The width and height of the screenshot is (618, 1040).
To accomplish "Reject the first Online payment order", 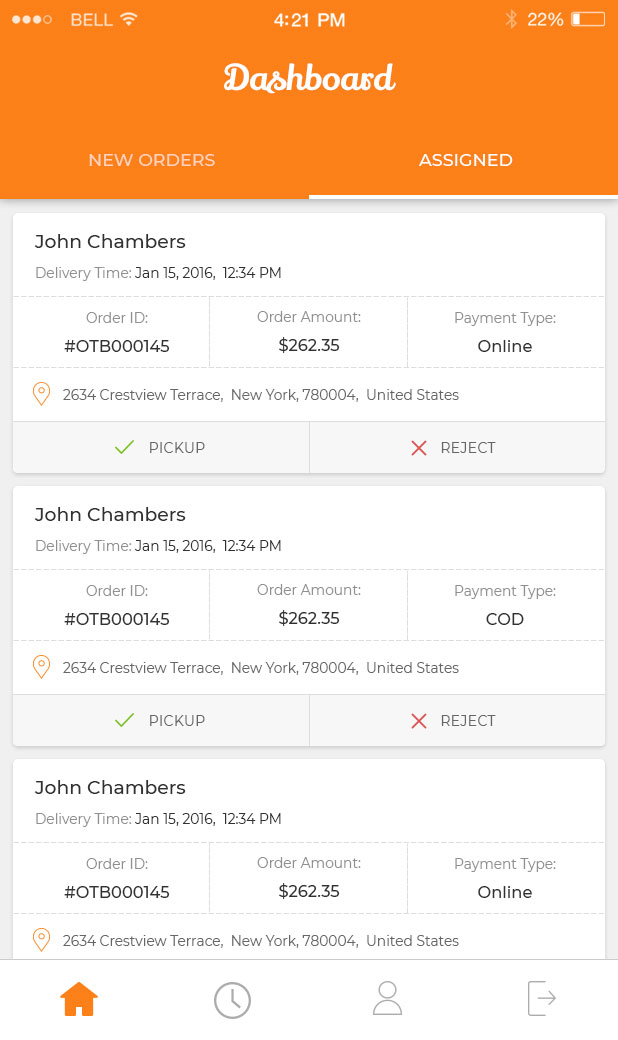I will 457,448.
